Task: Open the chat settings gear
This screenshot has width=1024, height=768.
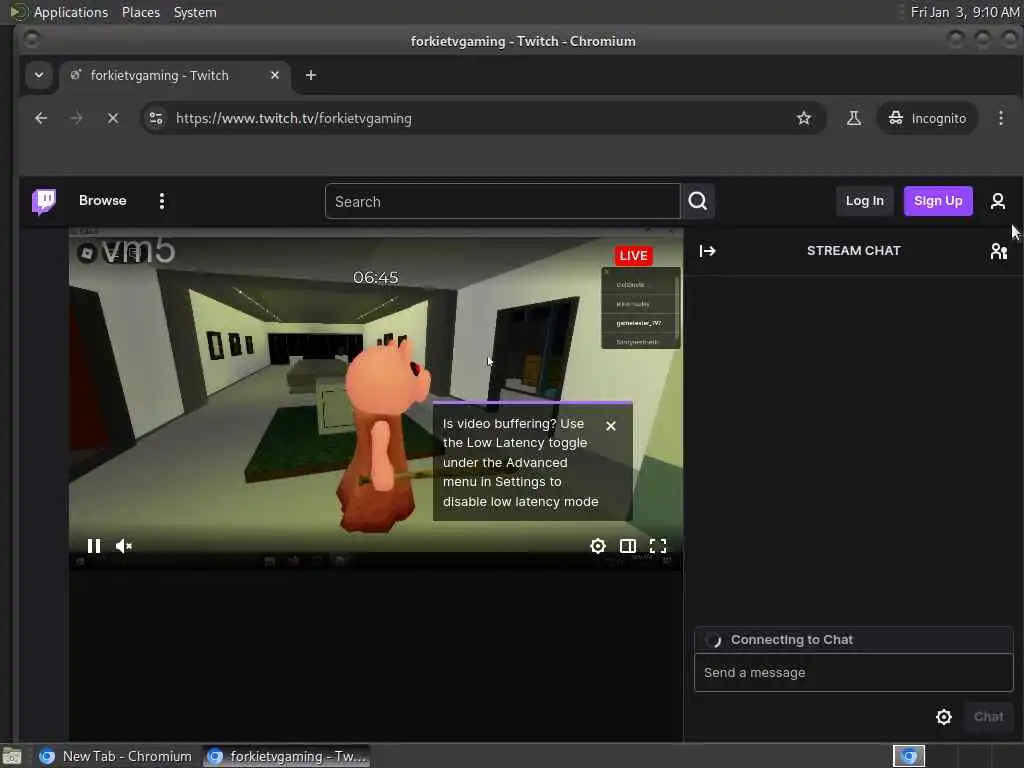Action: coord(943,717)
